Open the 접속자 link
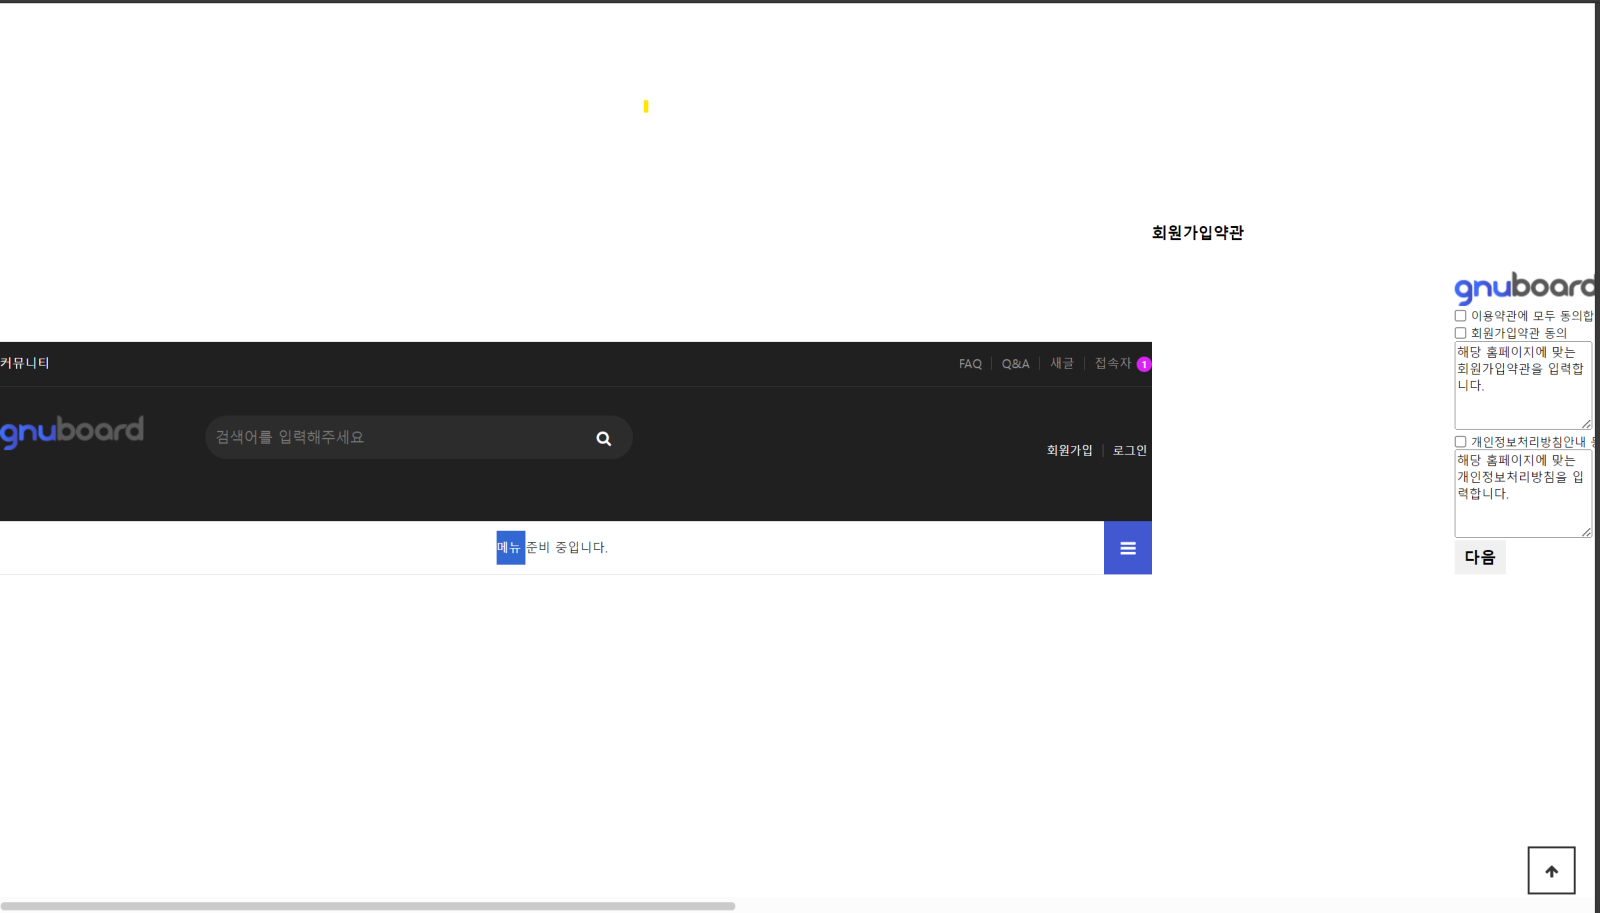Screen dimensions: 1600x913 tap(1113, 364)
